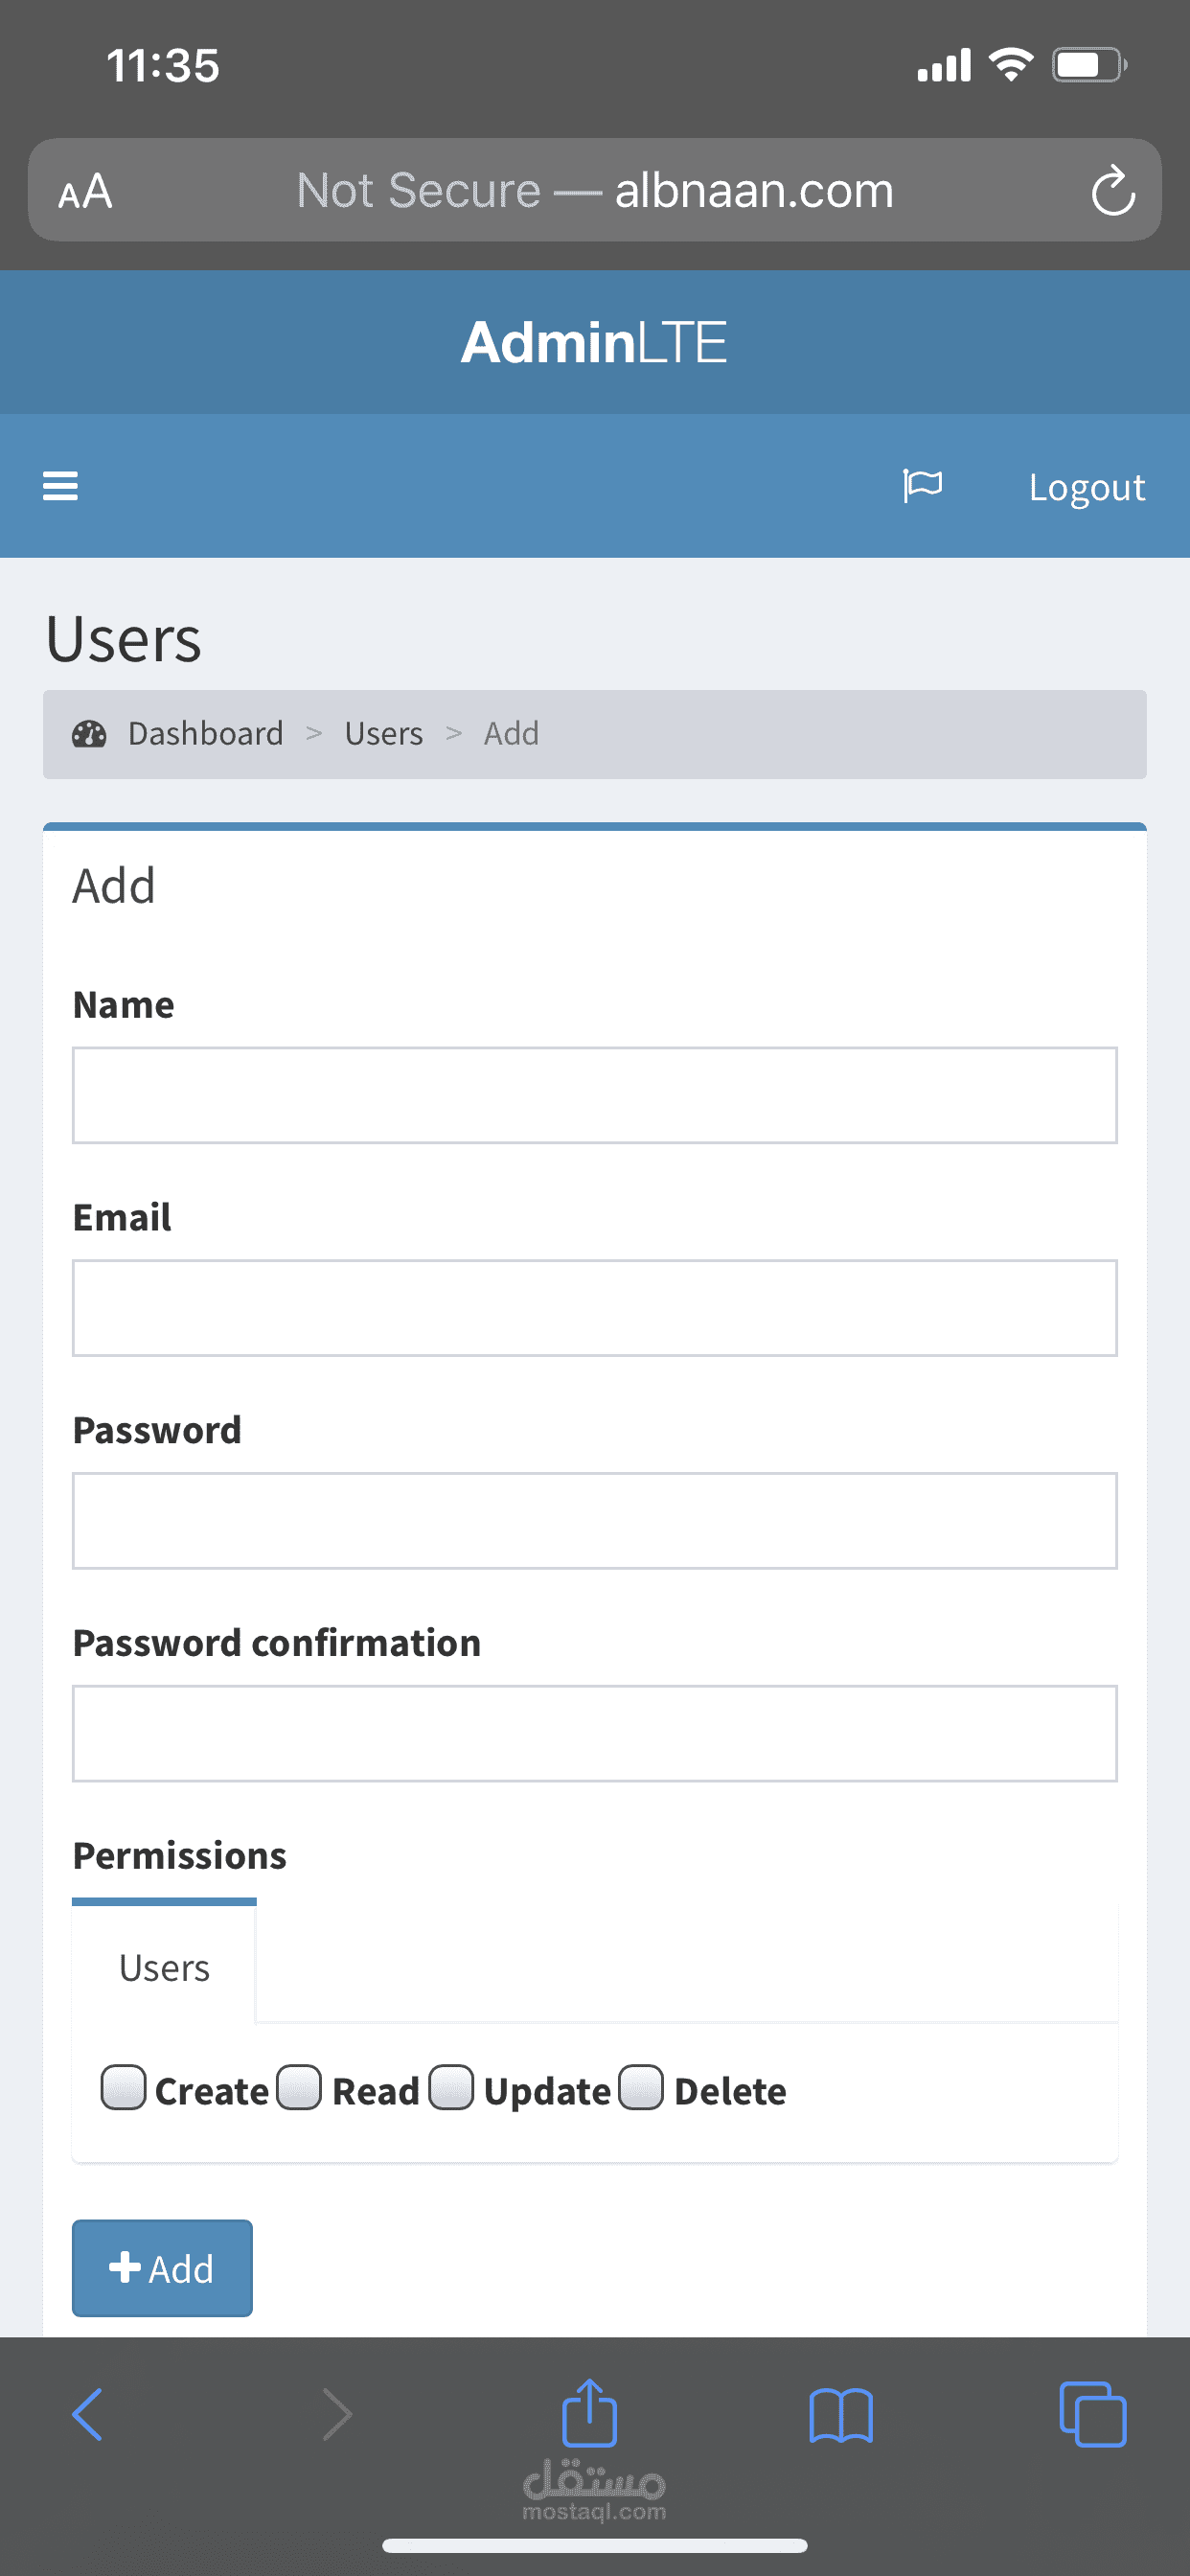Show open Safari tabs
Image resolution: width=1190 pixels, height=2576 pixels.
(1092, 2414)
